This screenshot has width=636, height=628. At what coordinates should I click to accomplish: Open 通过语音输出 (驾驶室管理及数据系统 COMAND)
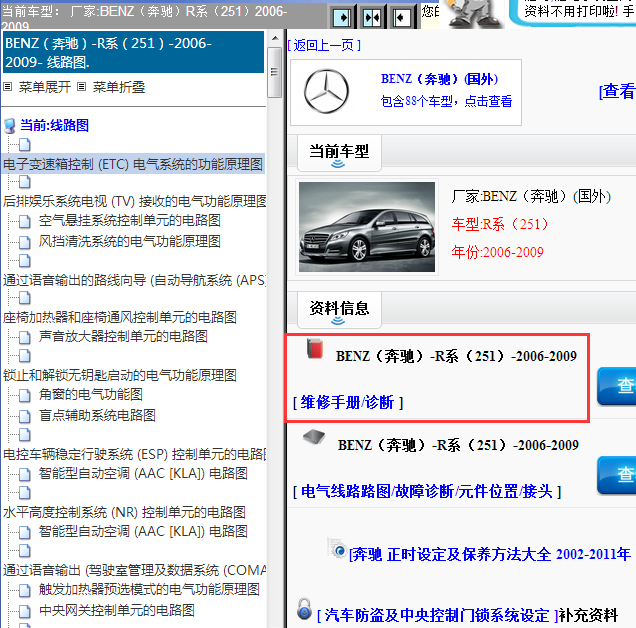point(135,570)
